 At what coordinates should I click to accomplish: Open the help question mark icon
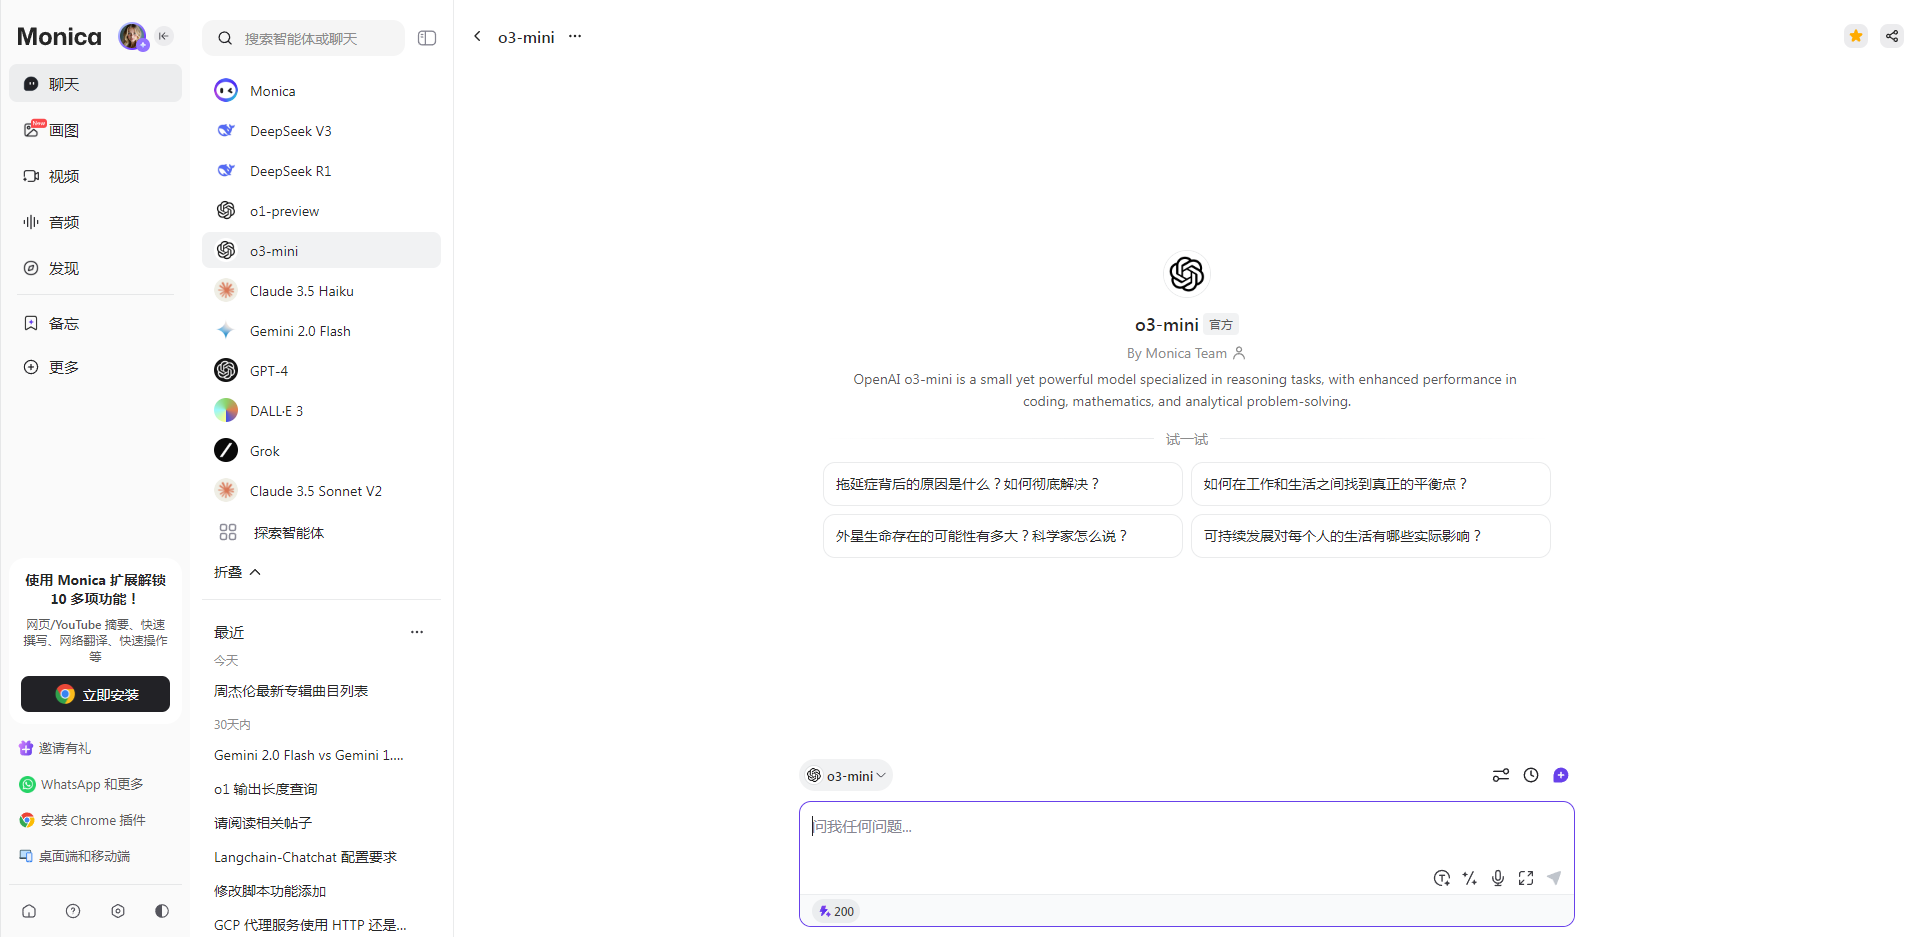(x=73, y=911)
